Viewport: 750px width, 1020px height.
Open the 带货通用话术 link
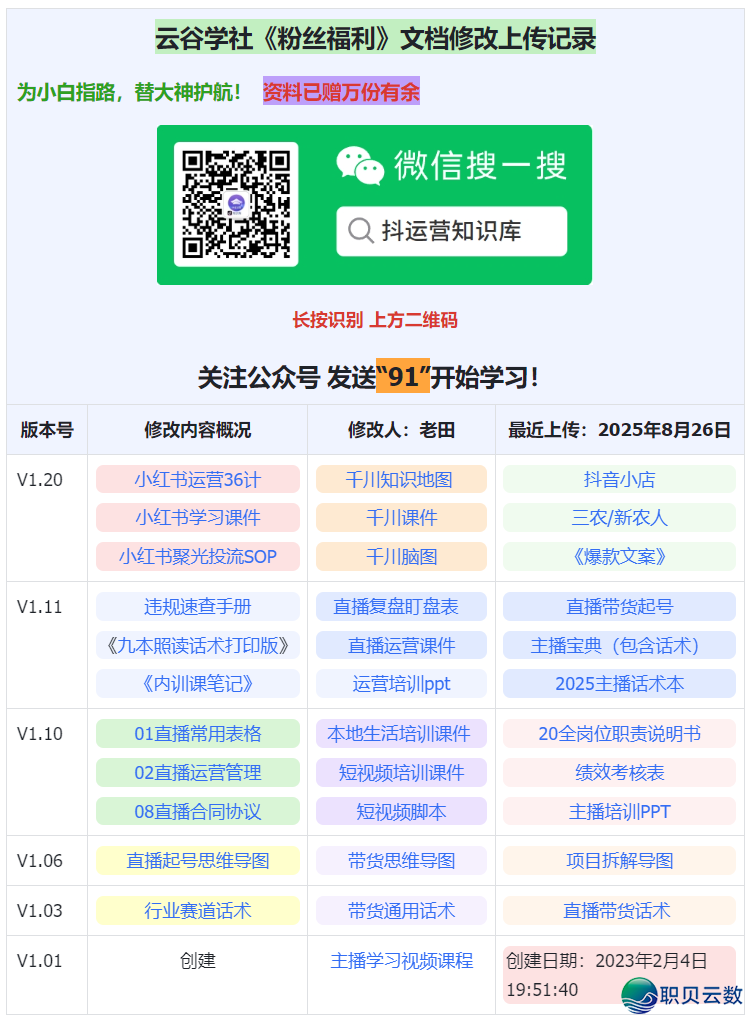(x=401, y=911)
